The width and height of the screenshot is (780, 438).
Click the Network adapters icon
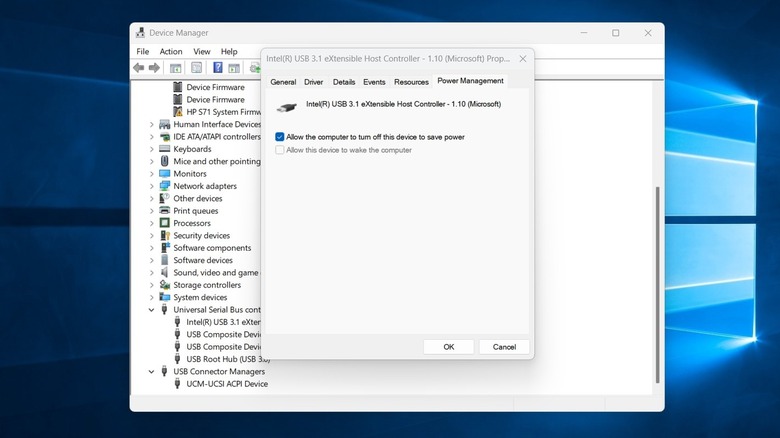coord(165,186)
